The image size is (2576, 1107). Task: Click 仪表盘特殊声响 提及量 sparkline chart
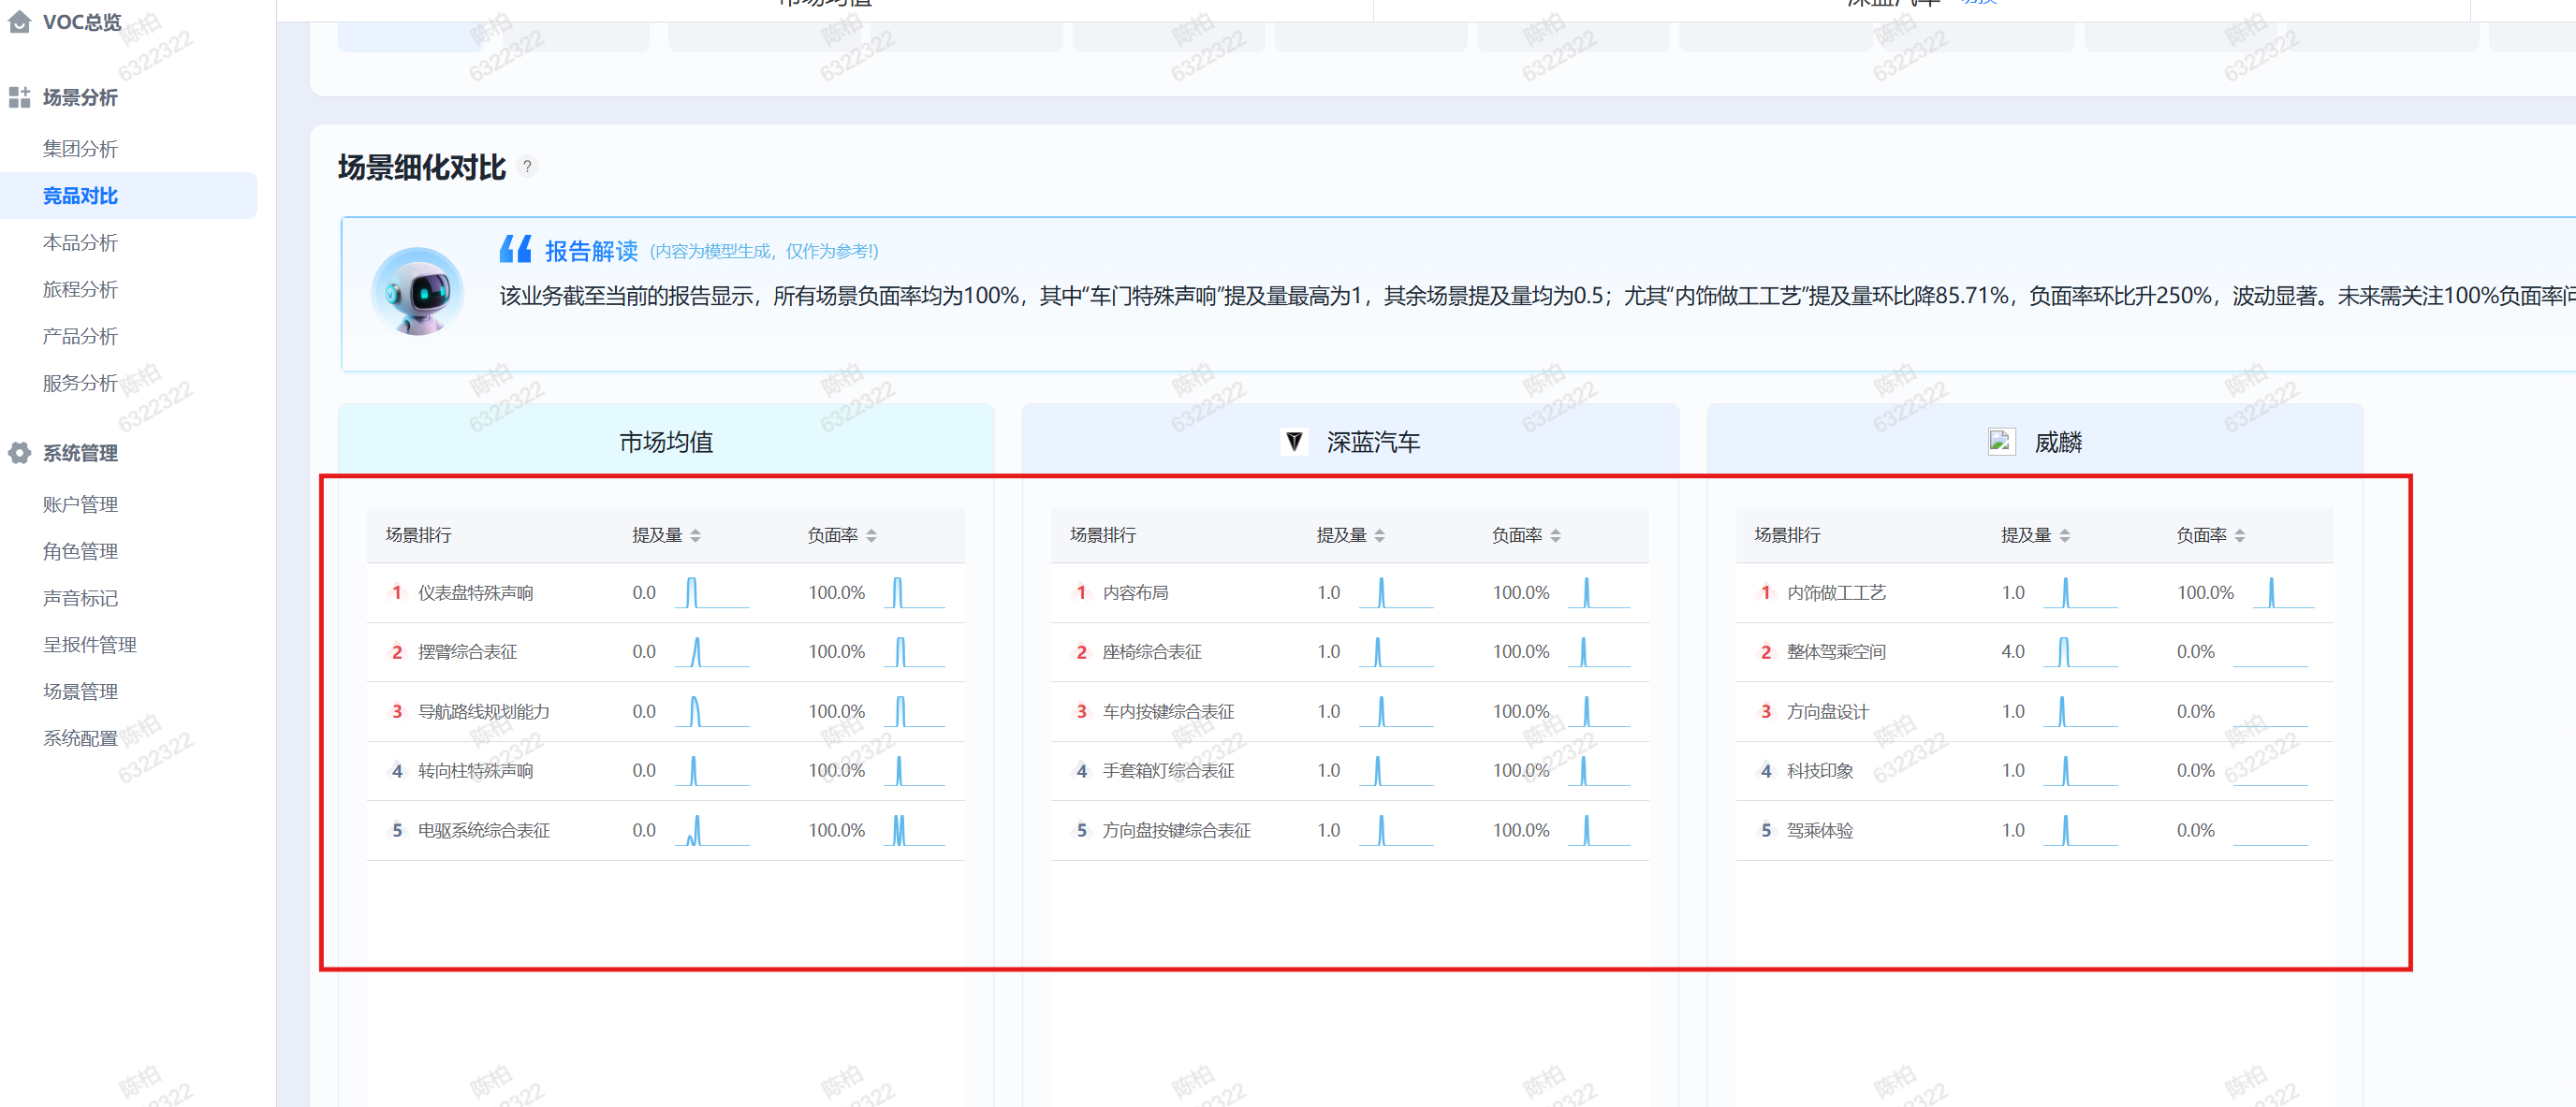711,593
